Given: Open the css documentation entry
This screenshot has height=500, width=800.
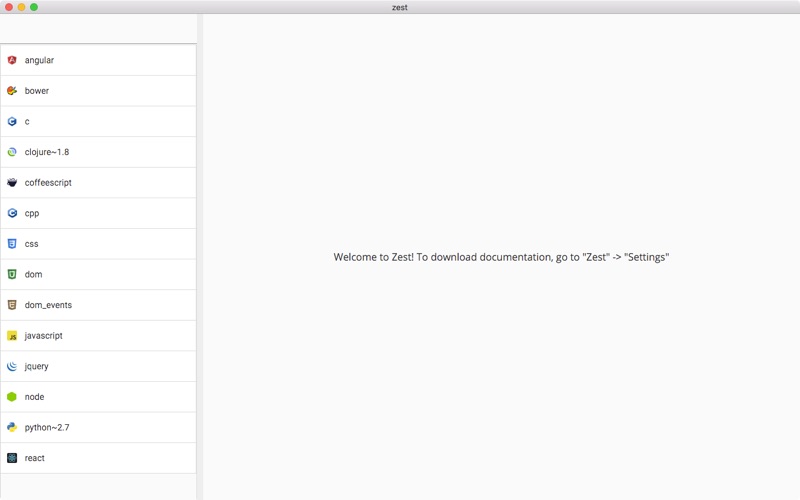Looking at the screenshot, I should click(x=98, y=244).
